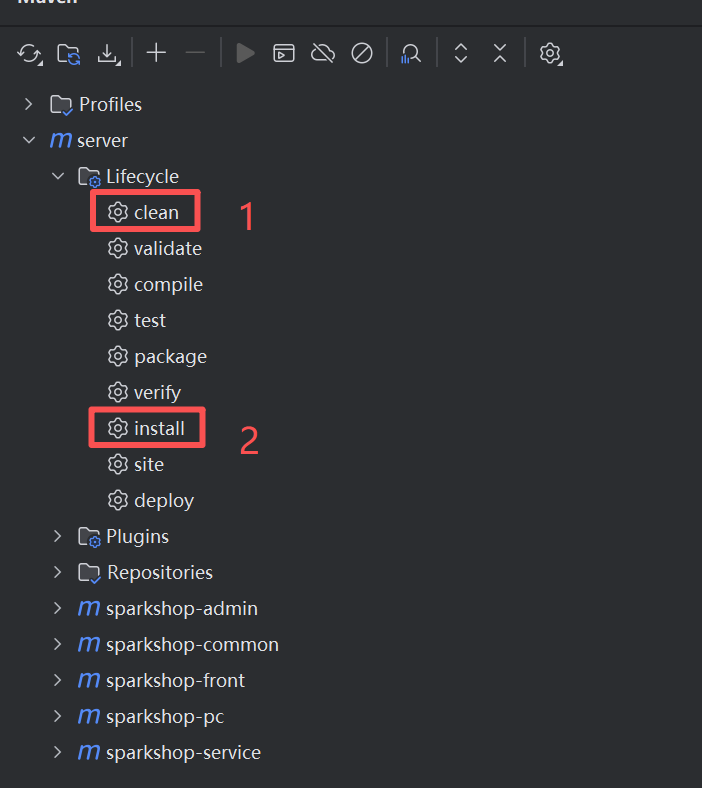Collapse the Lifecycle node
Image resolution: width=702 pixels, height=788 pixels.
click(x=58, y=177)
